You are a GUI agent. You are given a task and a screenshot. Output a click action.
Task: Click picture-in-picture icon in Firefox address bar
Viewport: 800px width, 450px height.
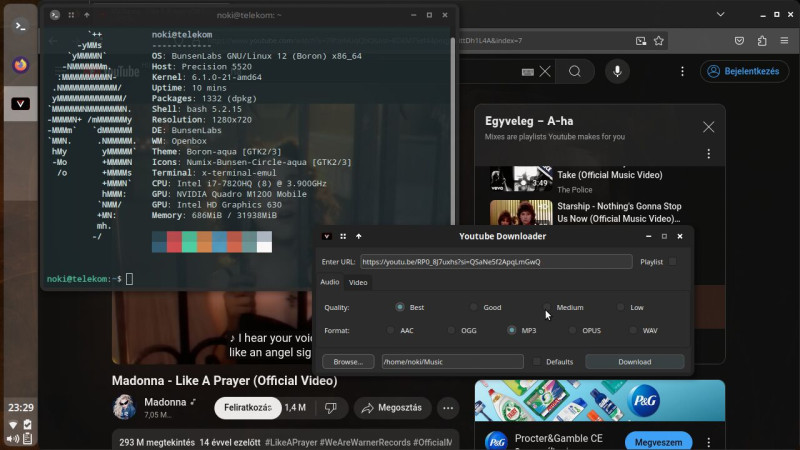641,41
